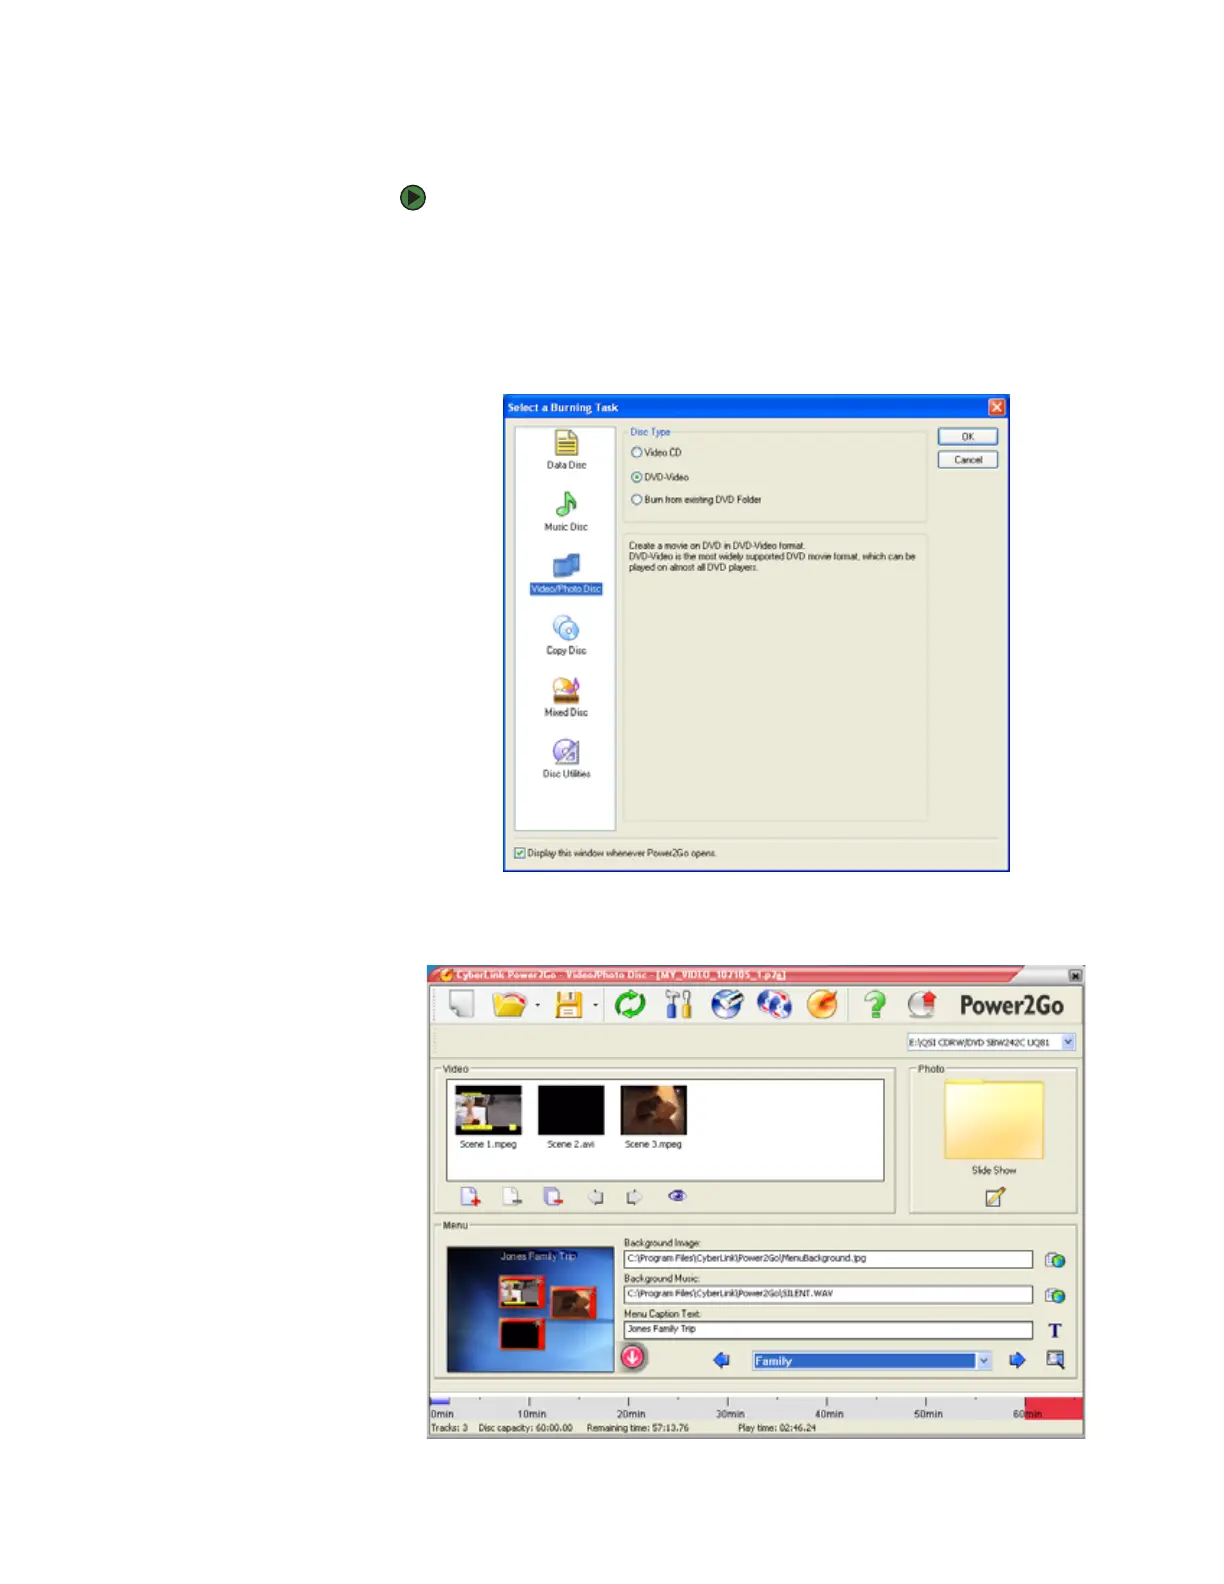Click the Menu Caption Text field
The height and width of the screenshot is (1584, 1224).
point(828,1329)
